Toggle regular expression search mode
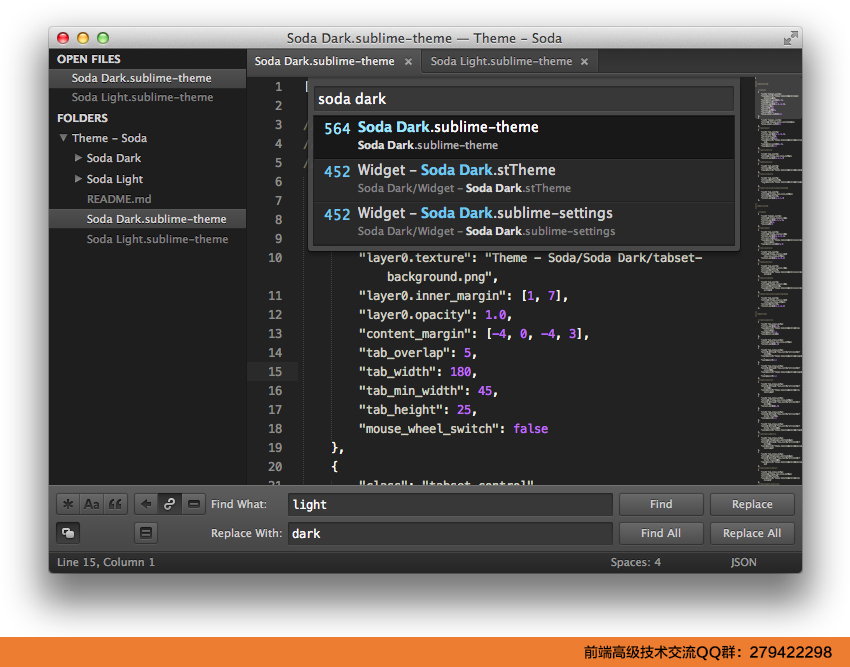This screenshot has width=850, height=667. (68, 504)
